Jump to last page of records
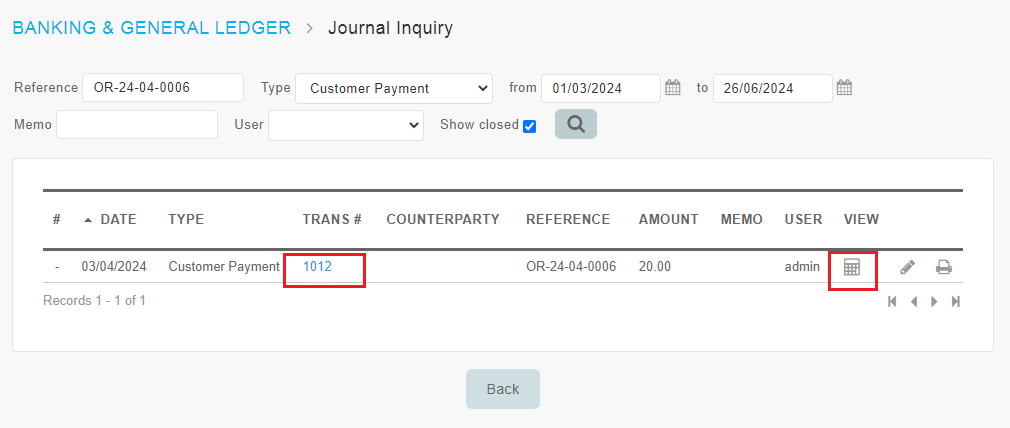Screen dimensions: 1010x428 point(956,301)
